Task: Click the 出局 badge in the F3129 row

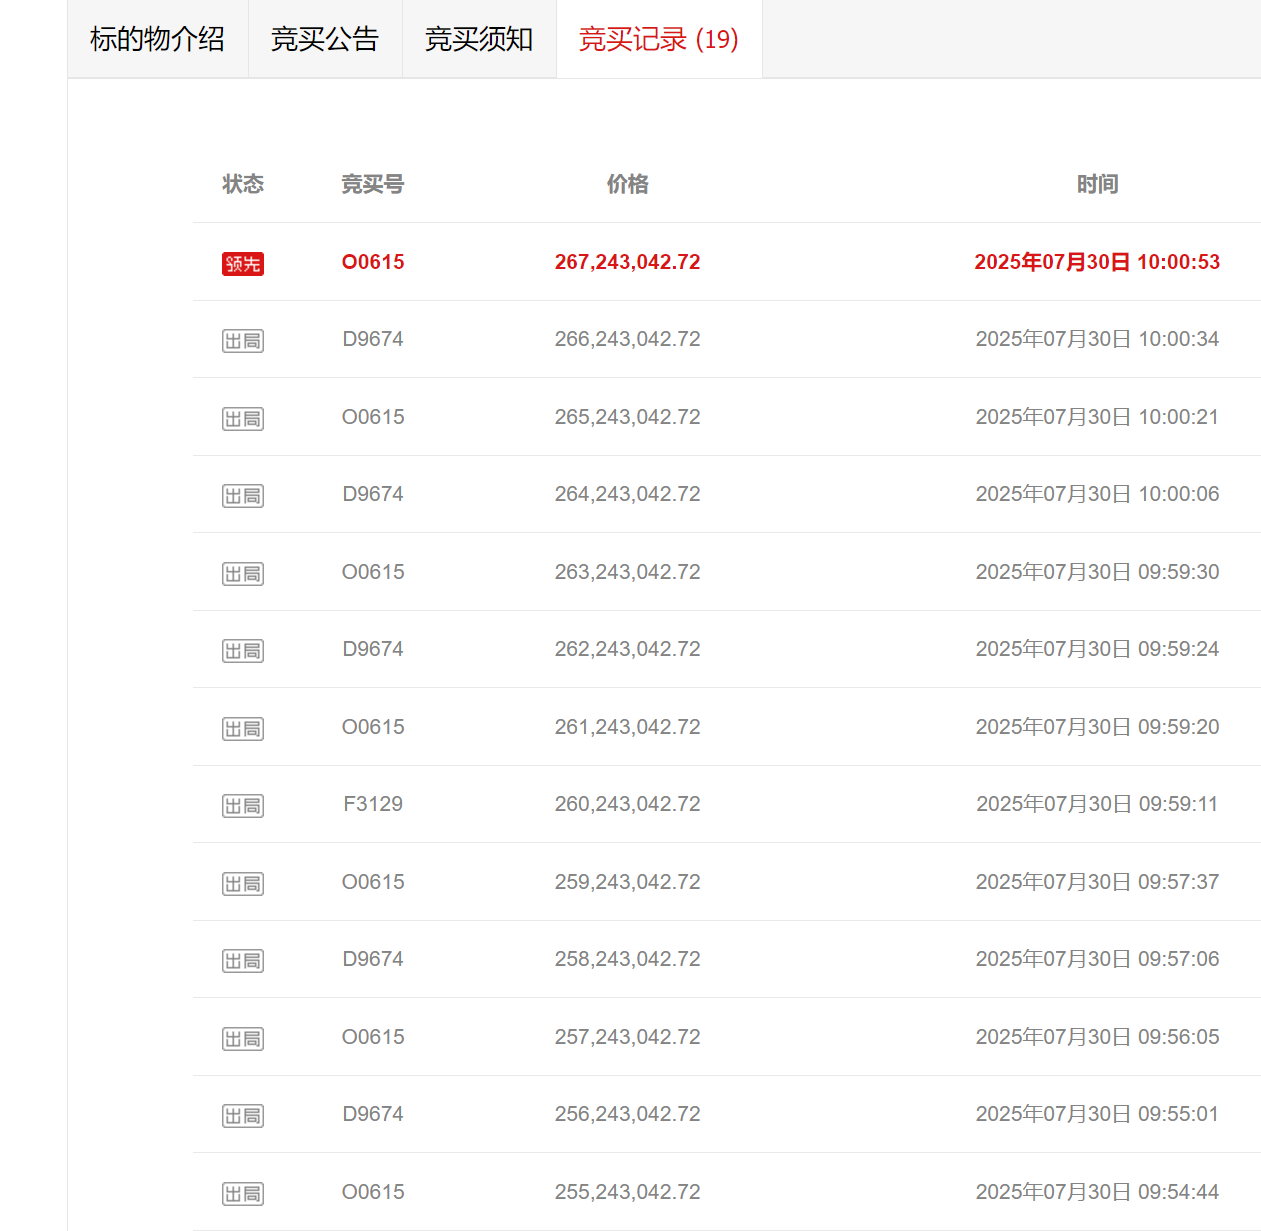Action: tap(243, 806)
